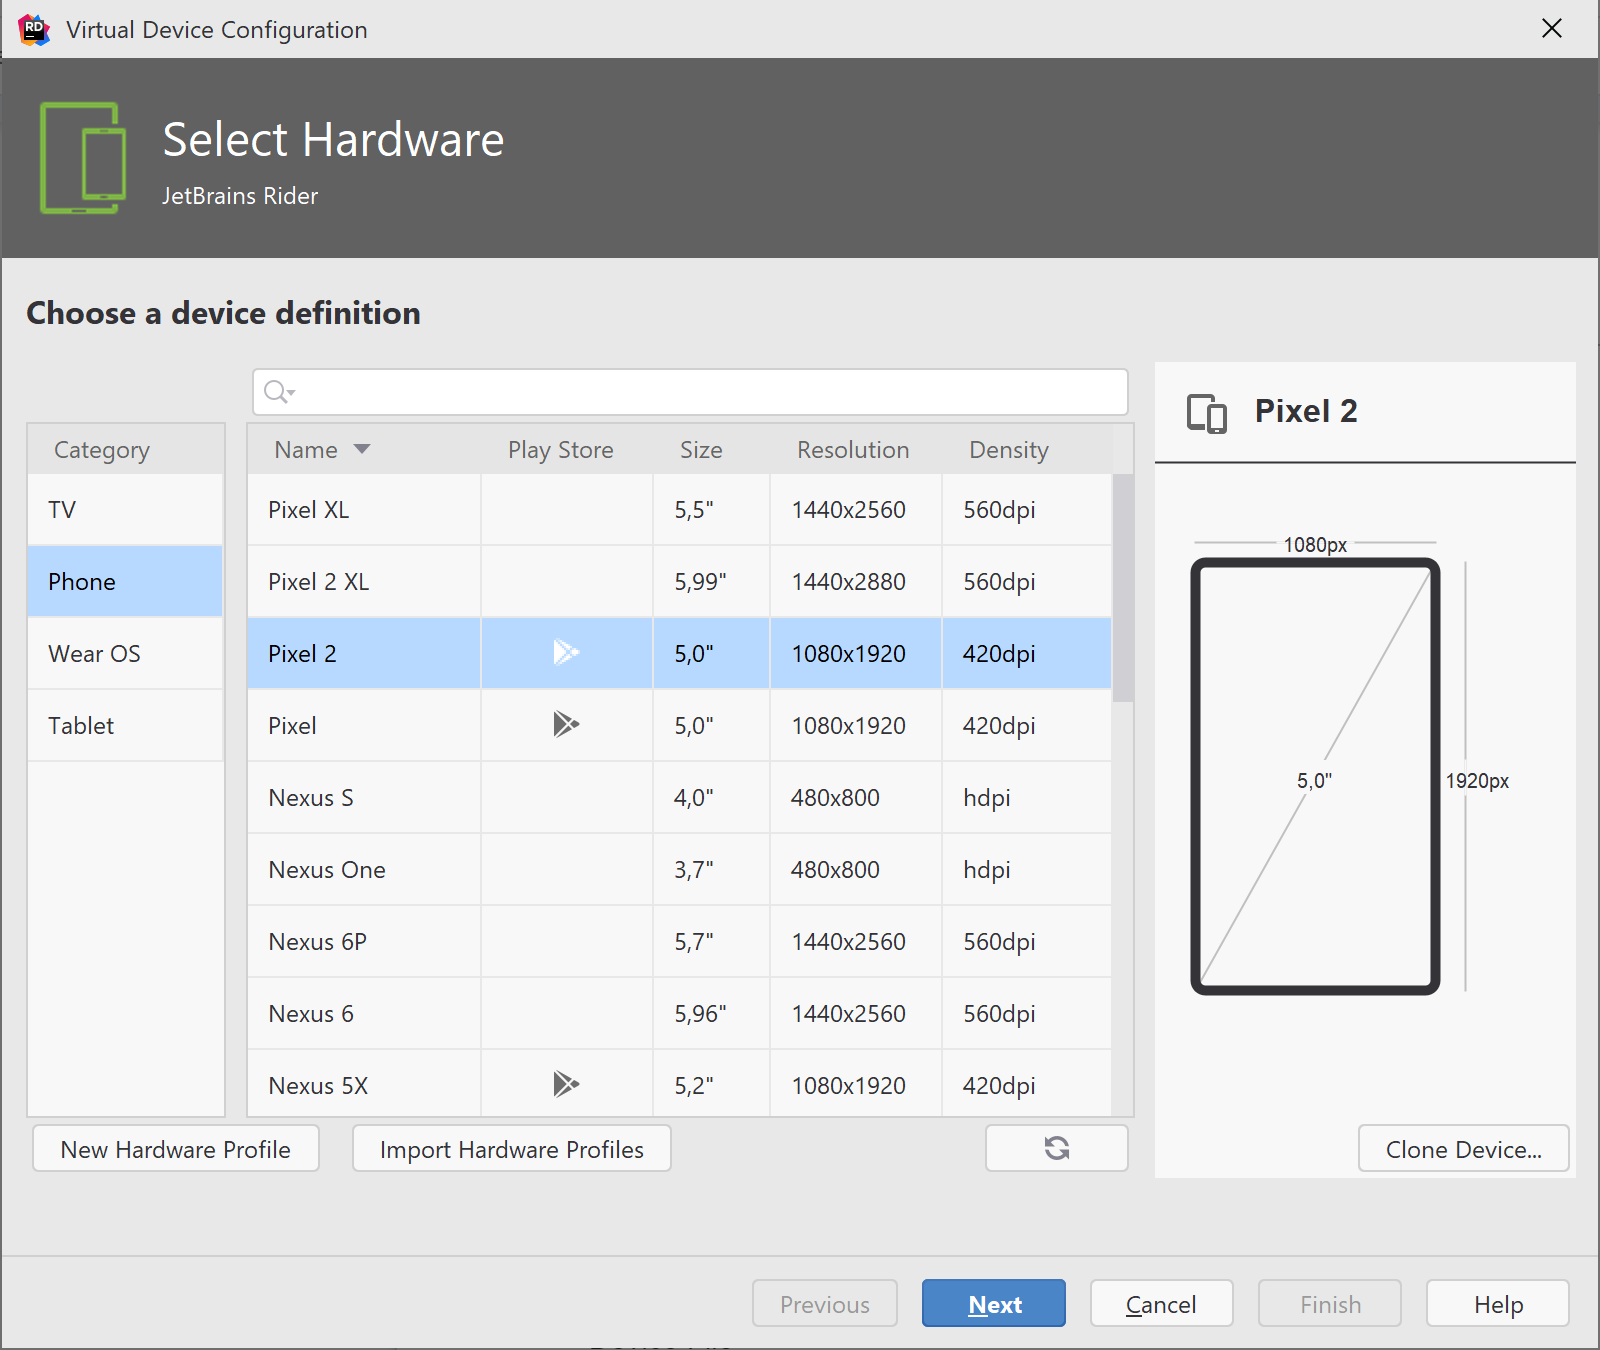
Task: Select the Tablet category
Action: click(125, 726)
